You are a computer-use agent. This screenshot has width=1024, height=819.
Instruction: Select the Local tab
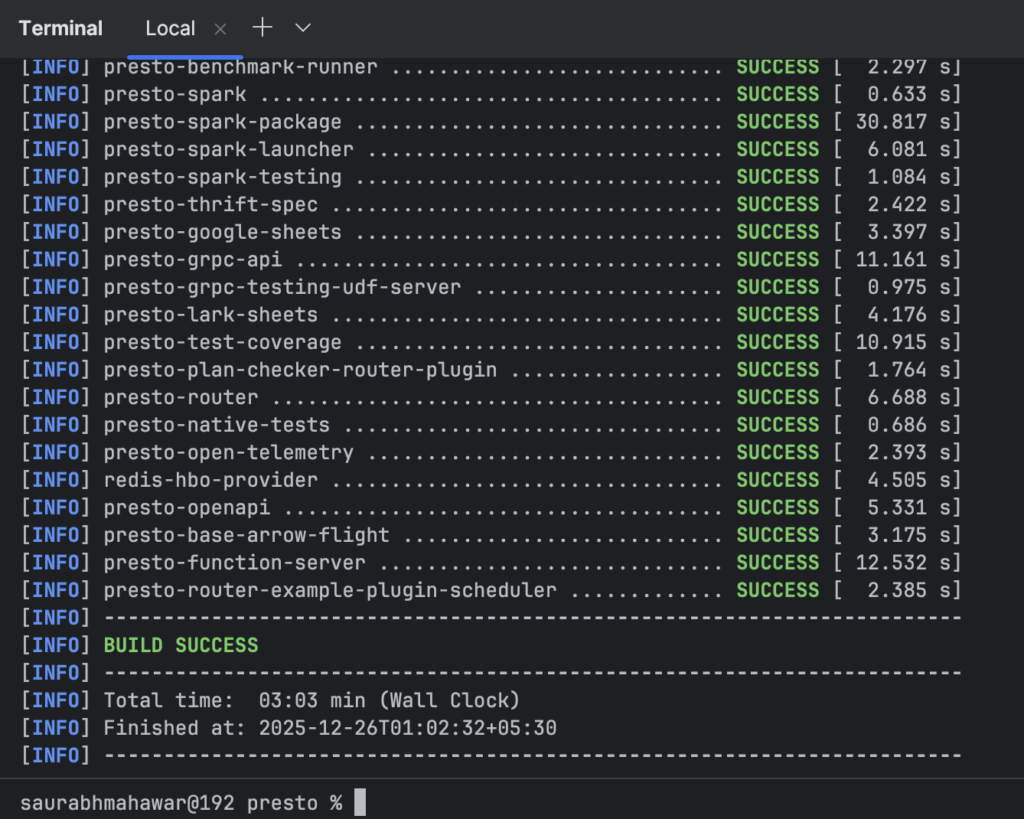[170, 28]
